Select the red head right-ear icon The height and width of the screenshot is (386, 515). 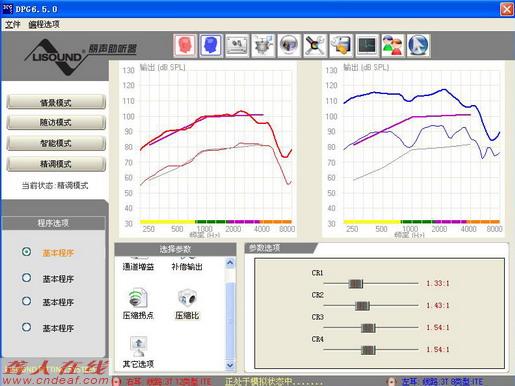[x=185, y=45]
